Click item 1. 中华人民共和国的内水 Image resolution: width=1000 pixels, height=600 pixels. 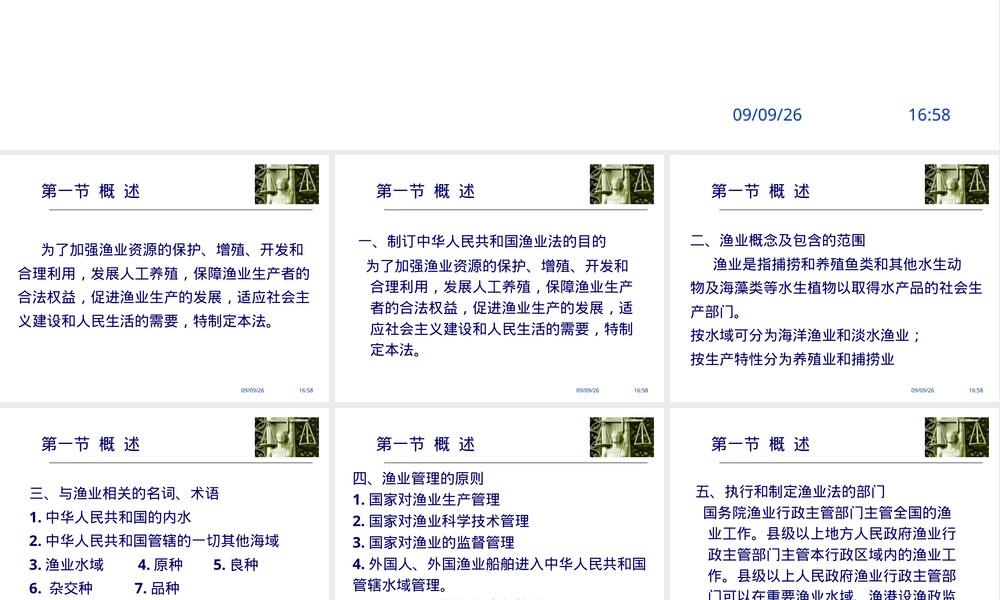pyautogui.click(x=110, y=517)
